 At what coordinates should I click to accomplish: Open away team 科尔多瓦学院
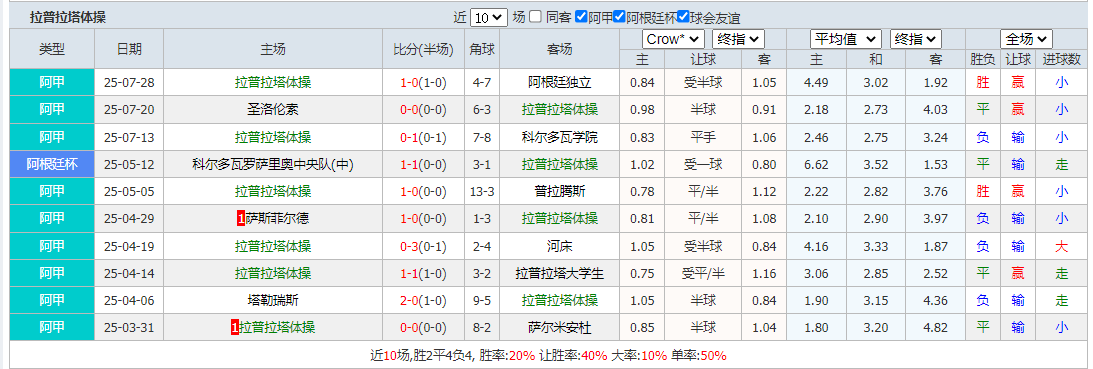pyautogui.click(x=560, y=137)
